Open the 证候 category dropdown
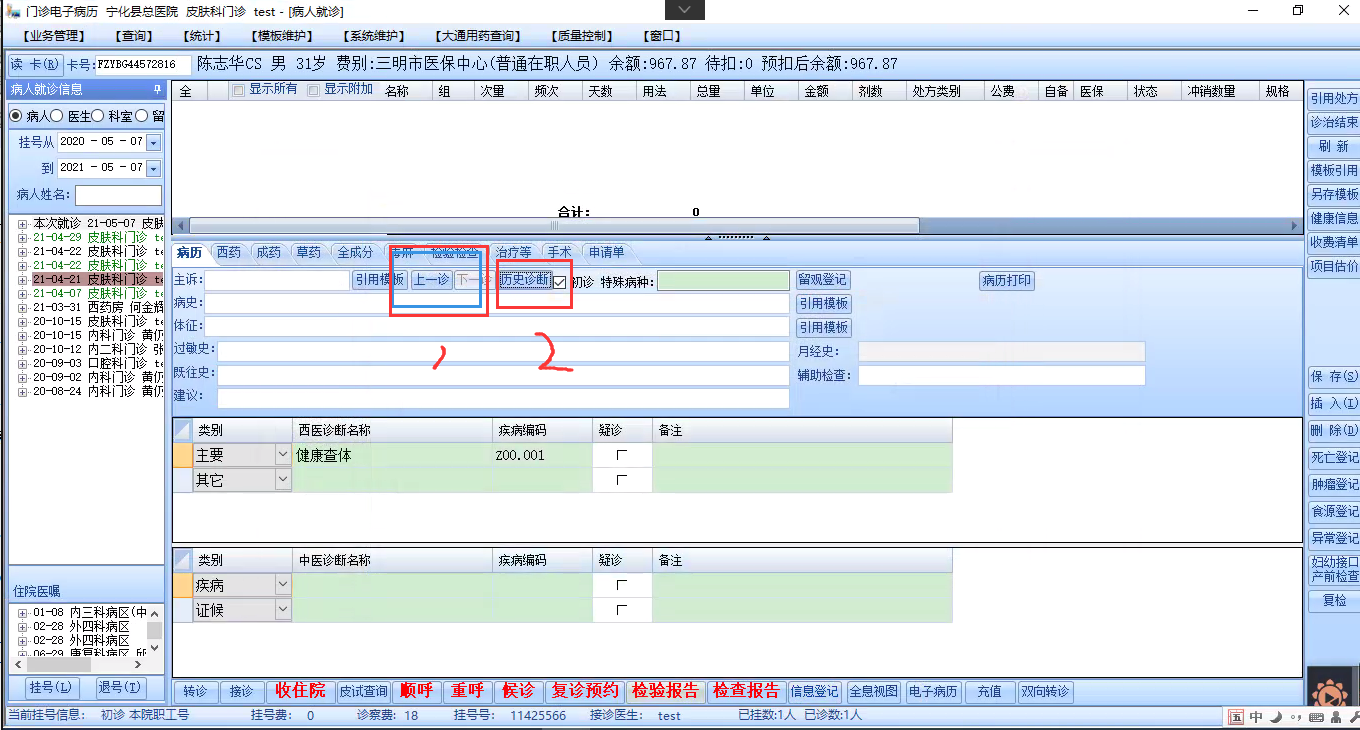 [x=283, y=610]
